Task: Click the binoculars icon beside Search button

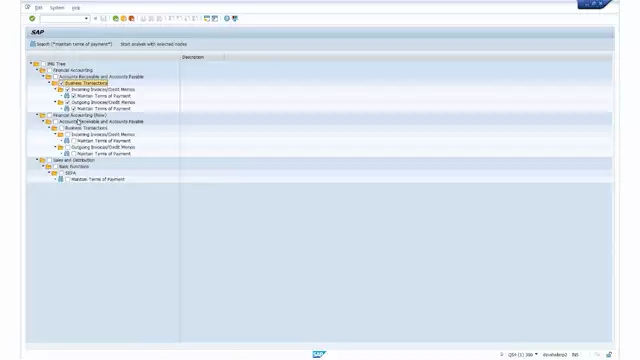Action: tap(33, 44)
